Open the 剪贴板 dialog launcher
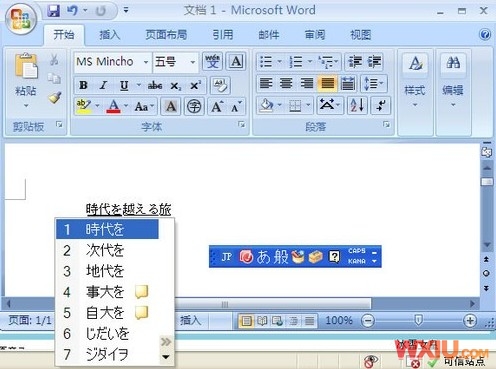This screenshot has width=496, height=369. (x=59, y=125)
